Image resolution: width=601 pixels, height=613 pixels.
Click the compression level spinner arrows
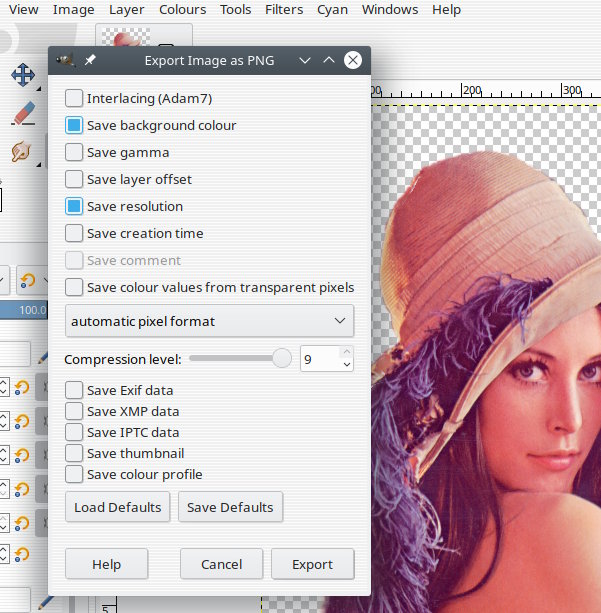pos(346,358)
